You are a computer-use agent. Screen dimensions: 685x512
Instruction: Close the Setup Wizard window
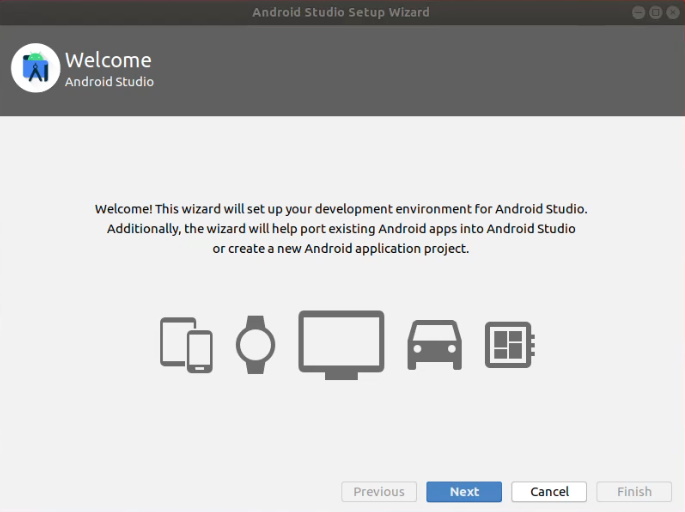673,13
